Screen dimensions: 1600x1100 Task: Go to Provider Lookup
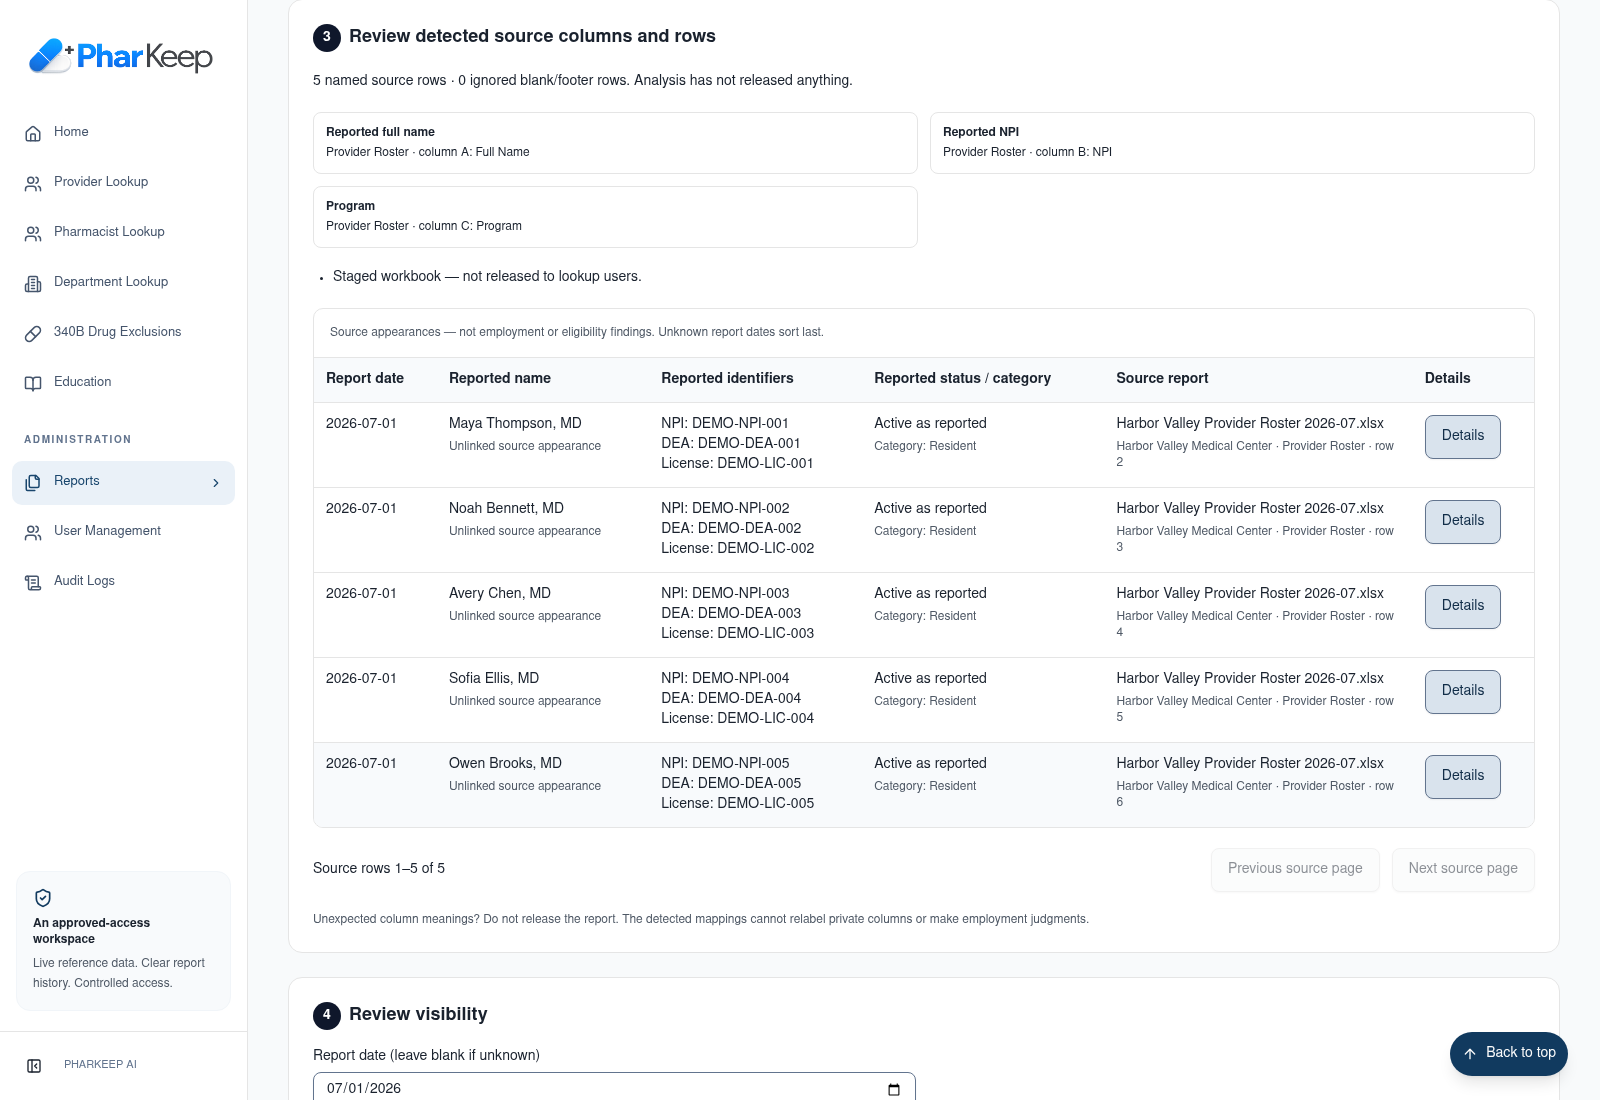pos(123,182)
